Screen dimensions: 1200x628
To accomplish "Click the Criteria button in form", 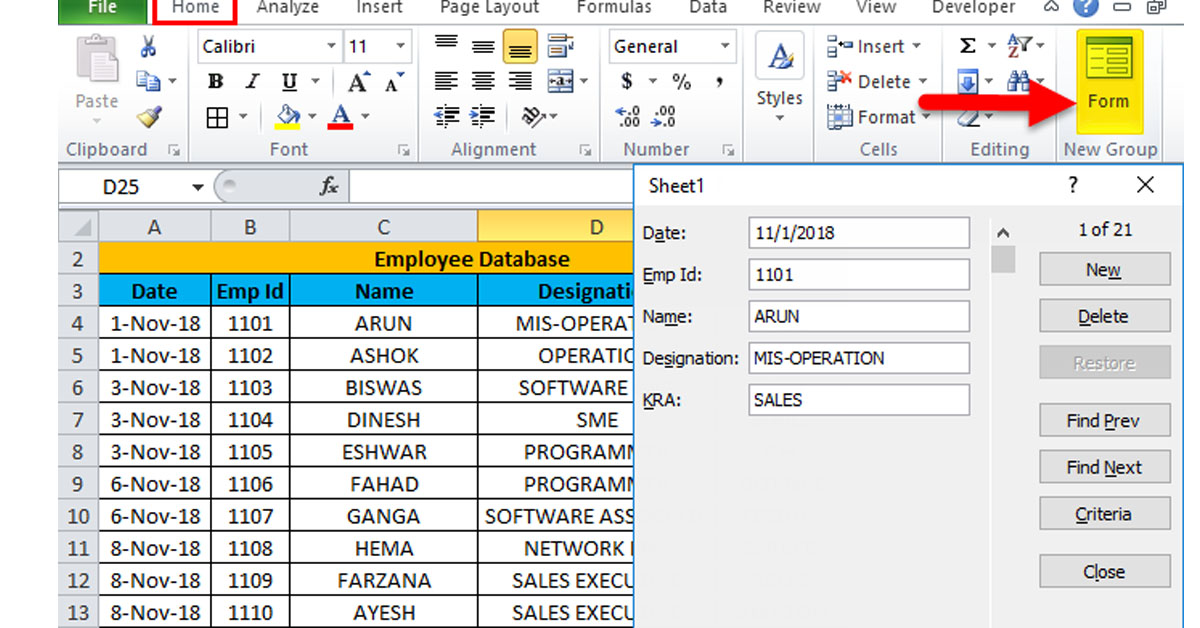I will [1104, 515].
